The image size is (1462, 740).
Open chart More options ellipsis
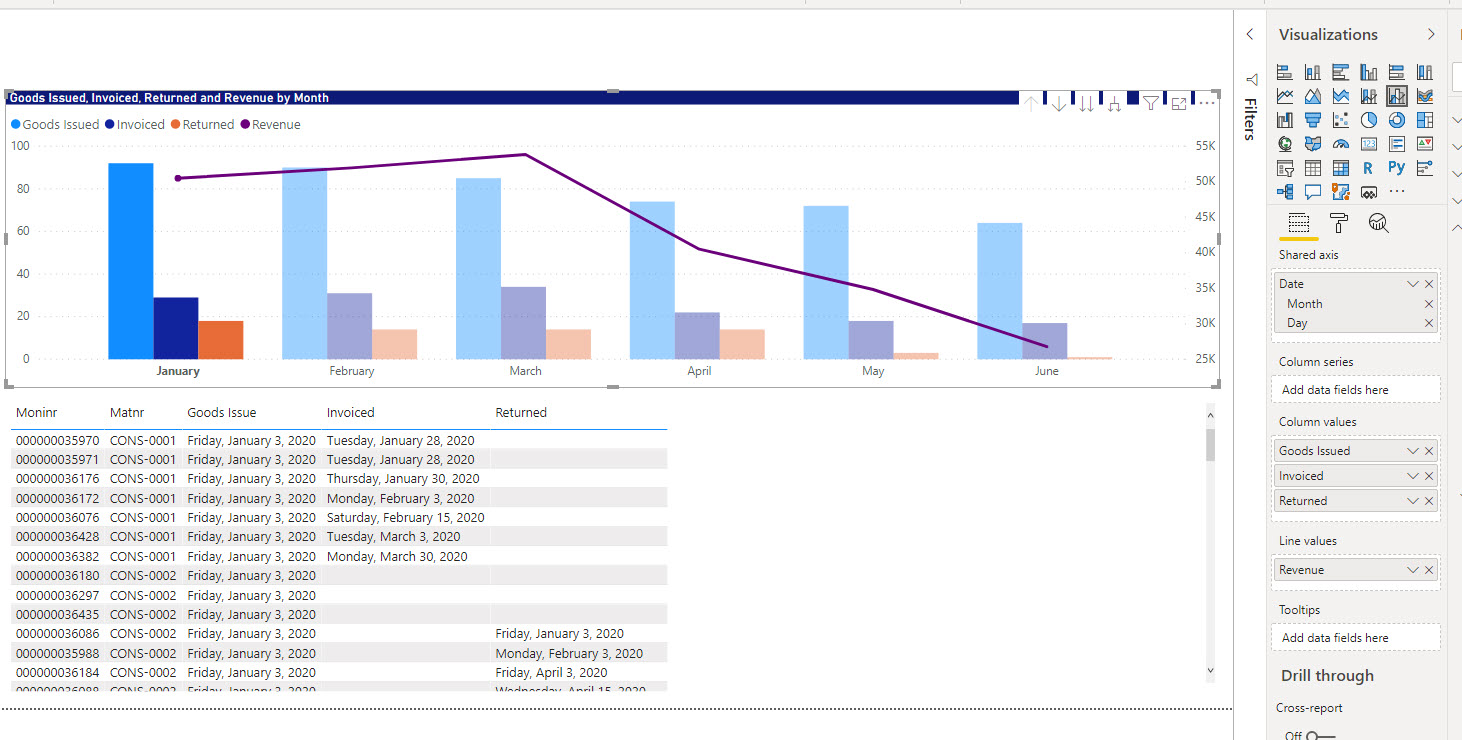click(x=1206, y=103)
